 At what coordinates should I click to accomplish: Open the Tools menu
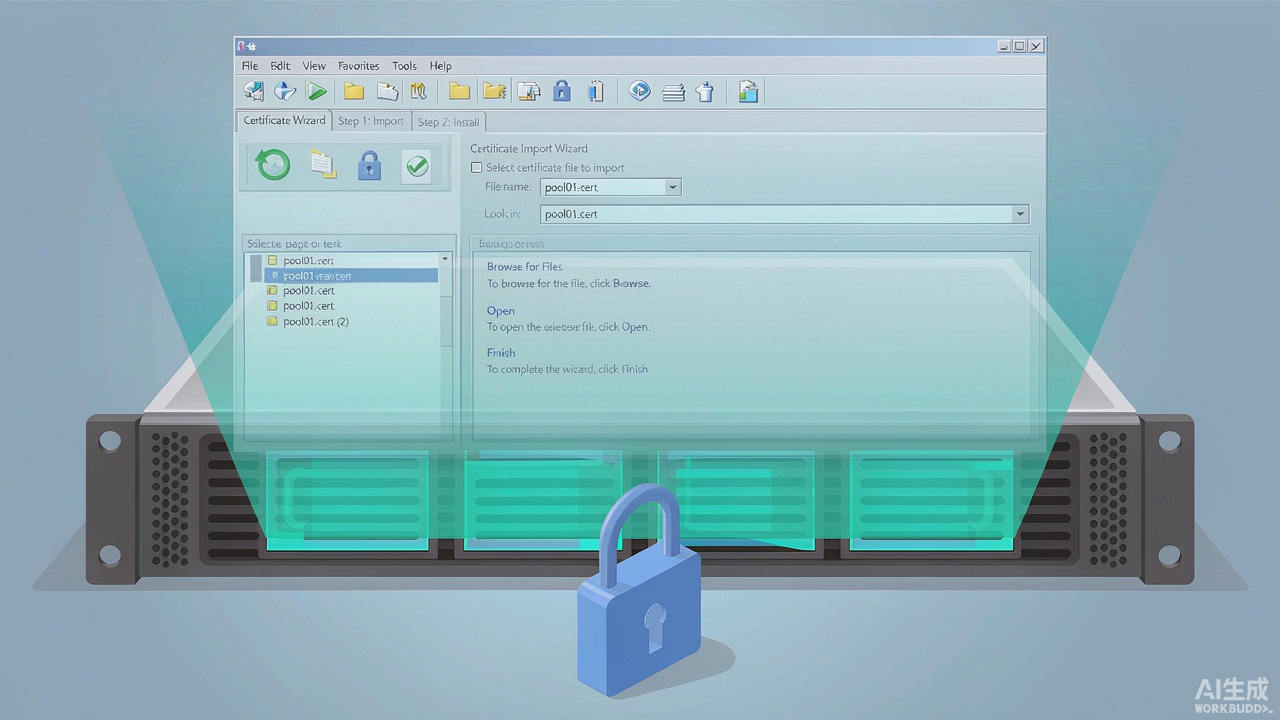point(404,66)
